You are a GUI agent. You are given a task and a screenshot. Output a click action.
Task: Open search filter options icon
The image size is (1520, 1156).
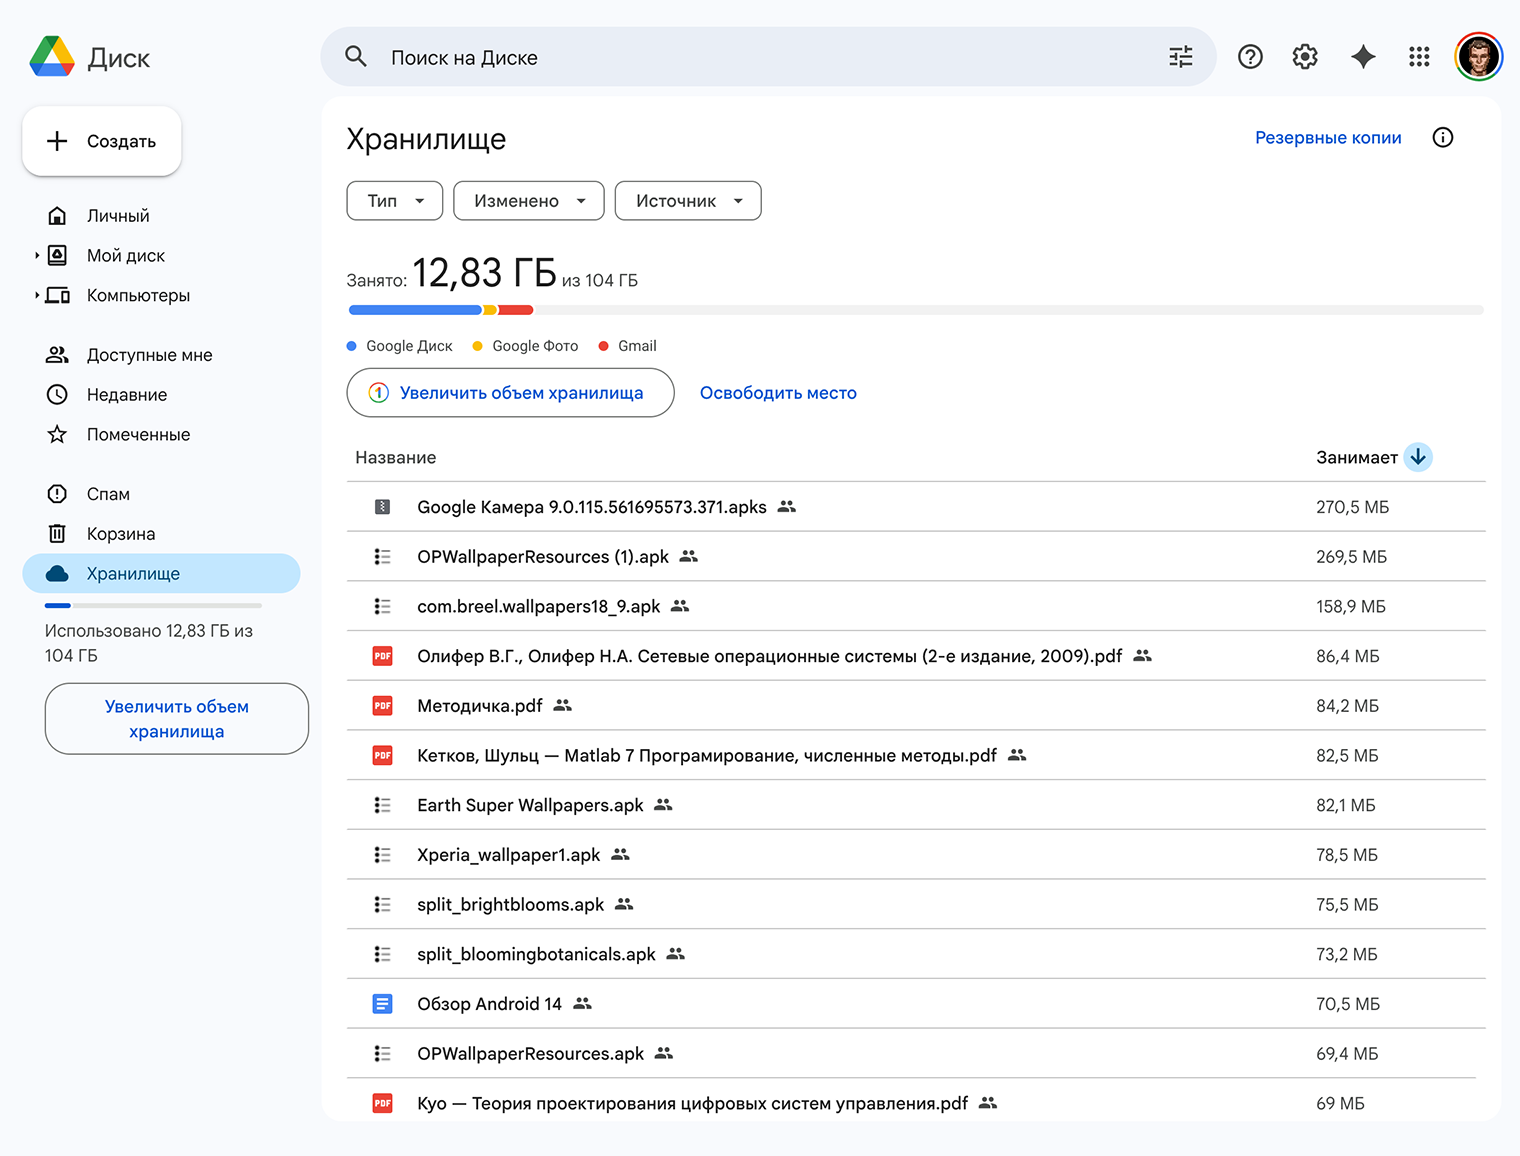point(1180,57)
